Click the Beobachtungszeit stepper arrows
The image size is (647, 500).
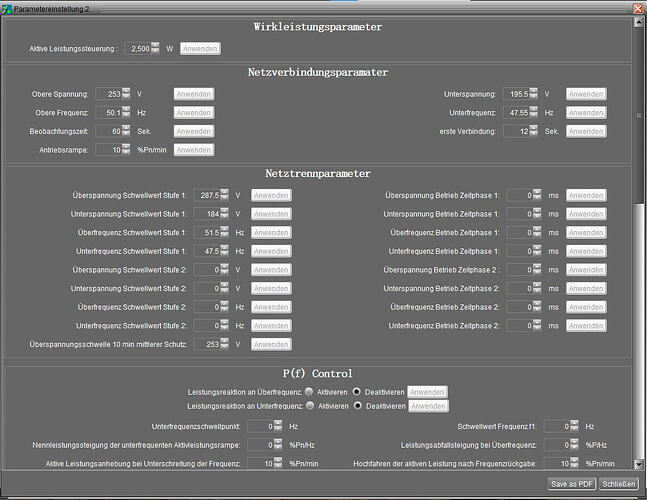click(x=126, y=131)
